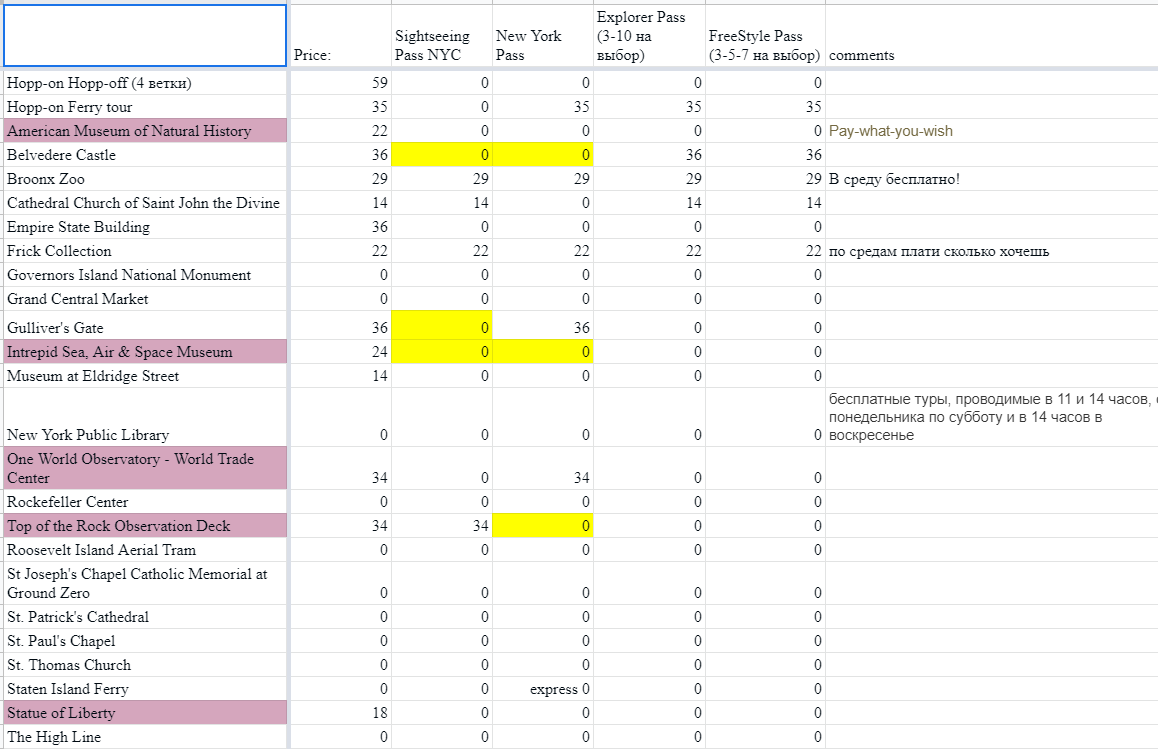Click Statue of Liberty price cell 18
This screenshot has height=749, width=1158.
pos(340,713)
